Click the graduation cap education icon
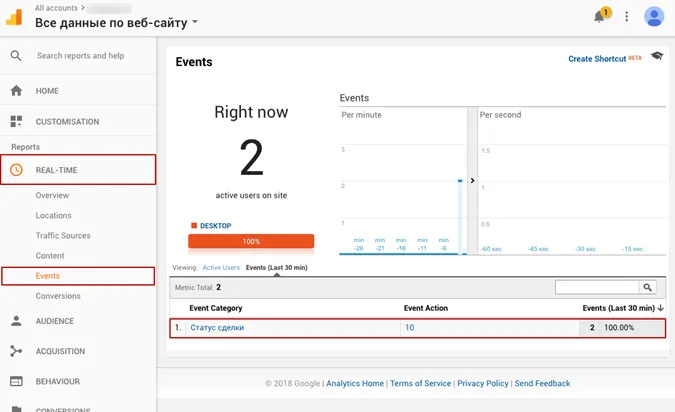 [657, 56]
